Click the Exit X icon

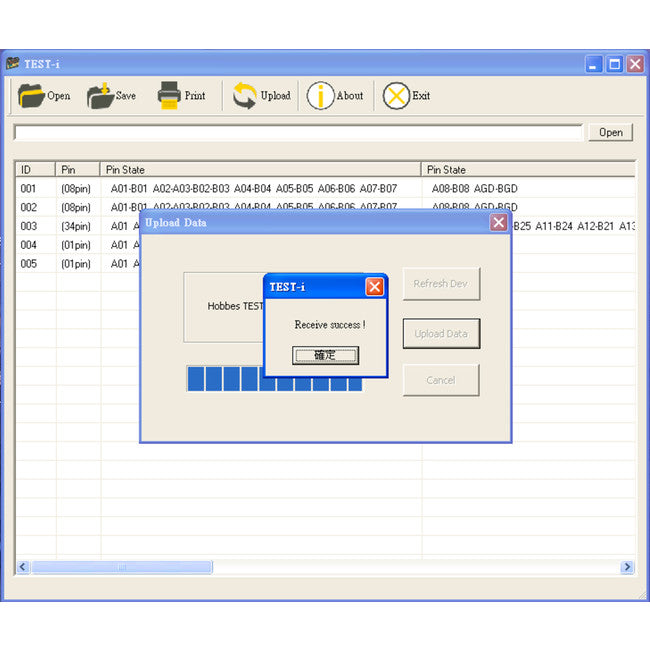(396, 96)
